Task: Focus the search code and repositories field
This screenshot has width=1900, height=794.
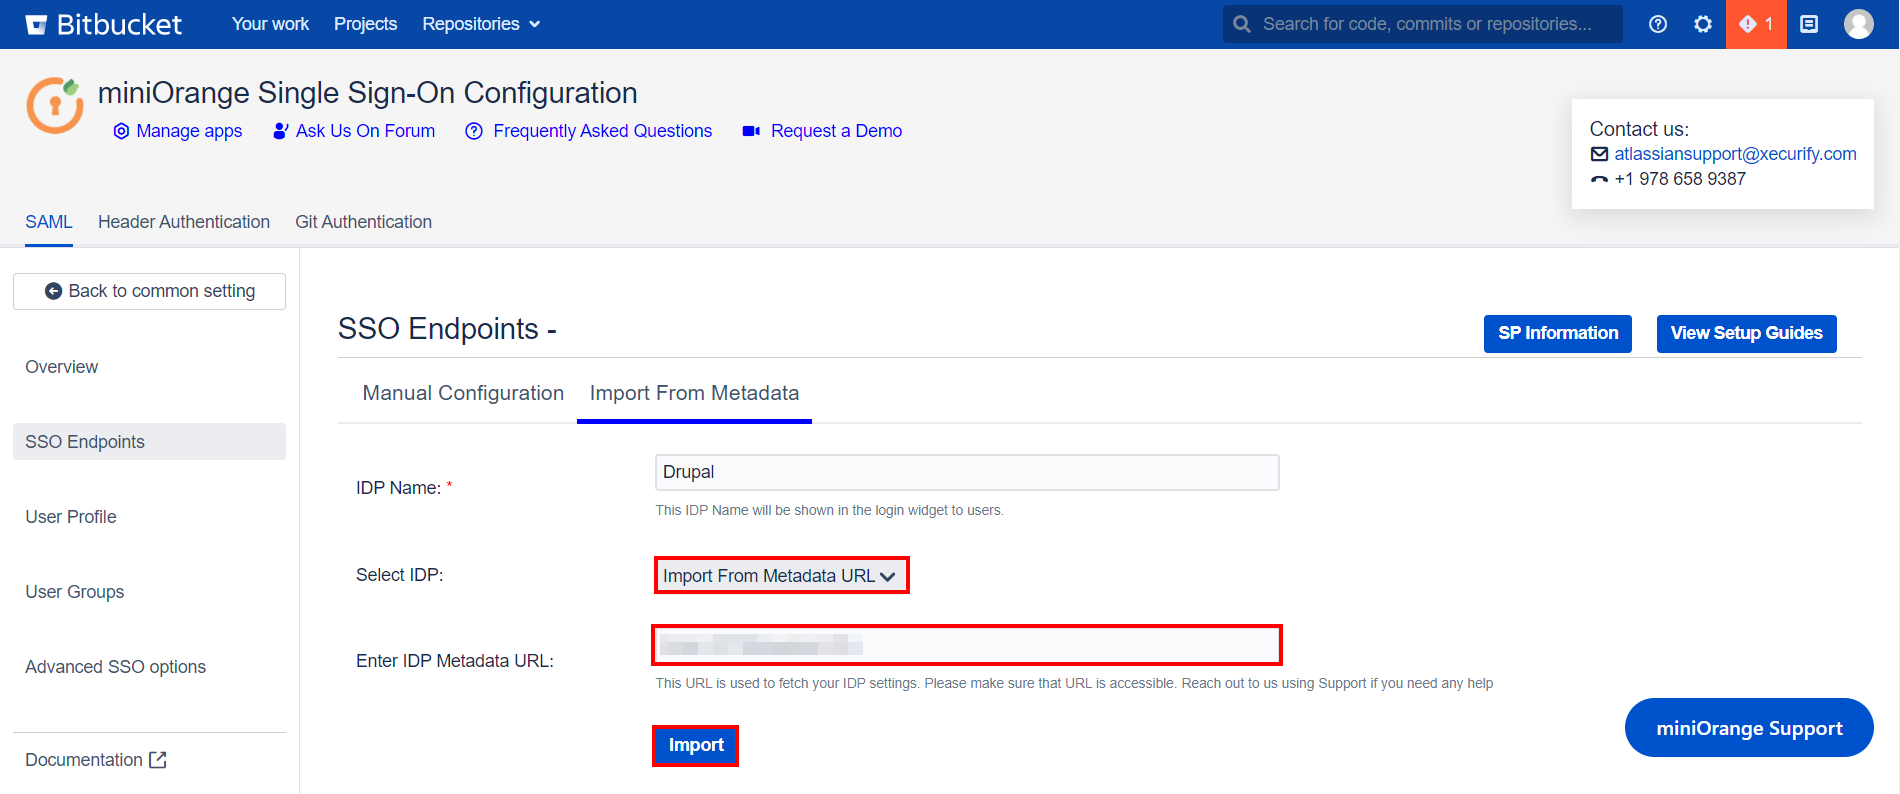Action: (1423, 24)
